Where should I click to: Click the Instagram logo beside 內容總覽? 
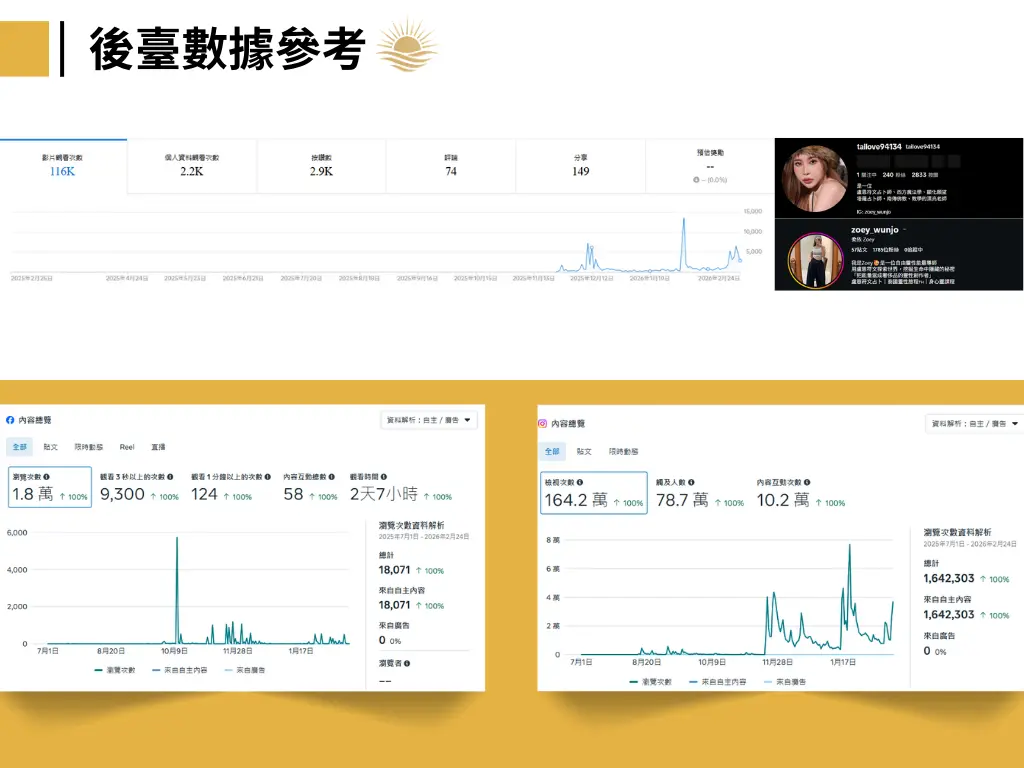point(542,423)
